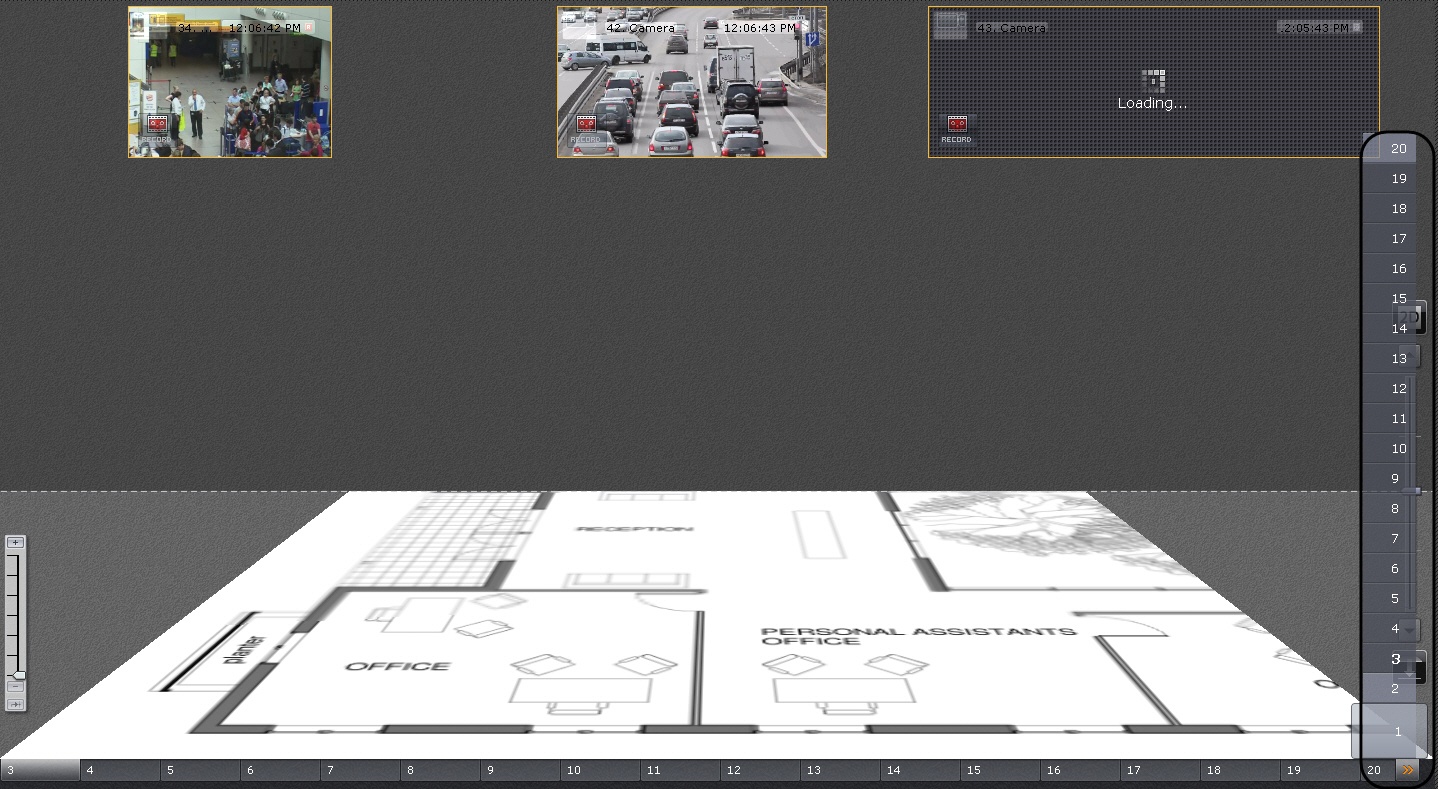Image resolution: width=1438 pixels, height=789 pixels.
Task: Click the Office room on the floor plan
Action: coord(384,666)
